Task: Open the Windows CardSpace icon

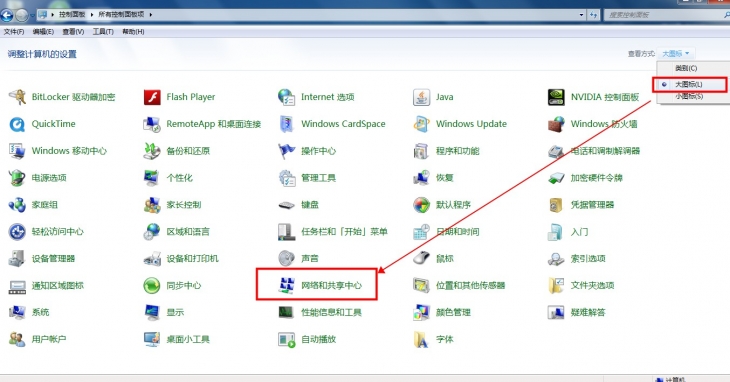Action: [286, 124]
